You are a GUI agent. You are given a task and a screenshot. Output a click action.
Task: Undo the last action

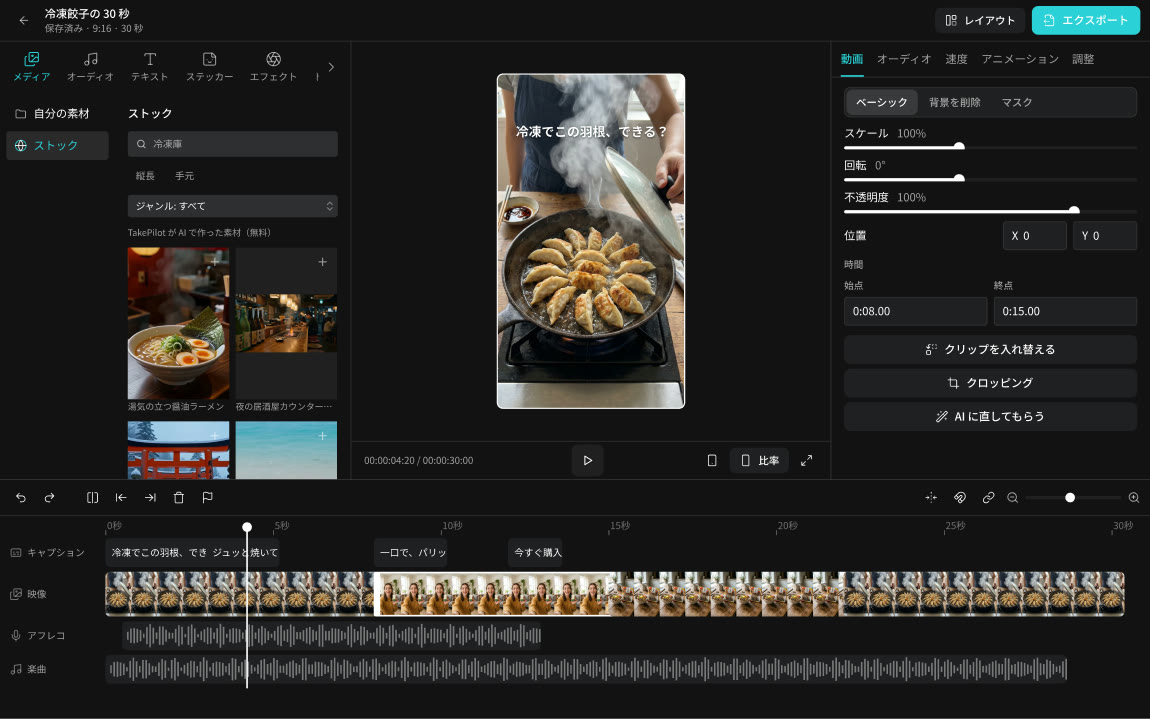21,497
